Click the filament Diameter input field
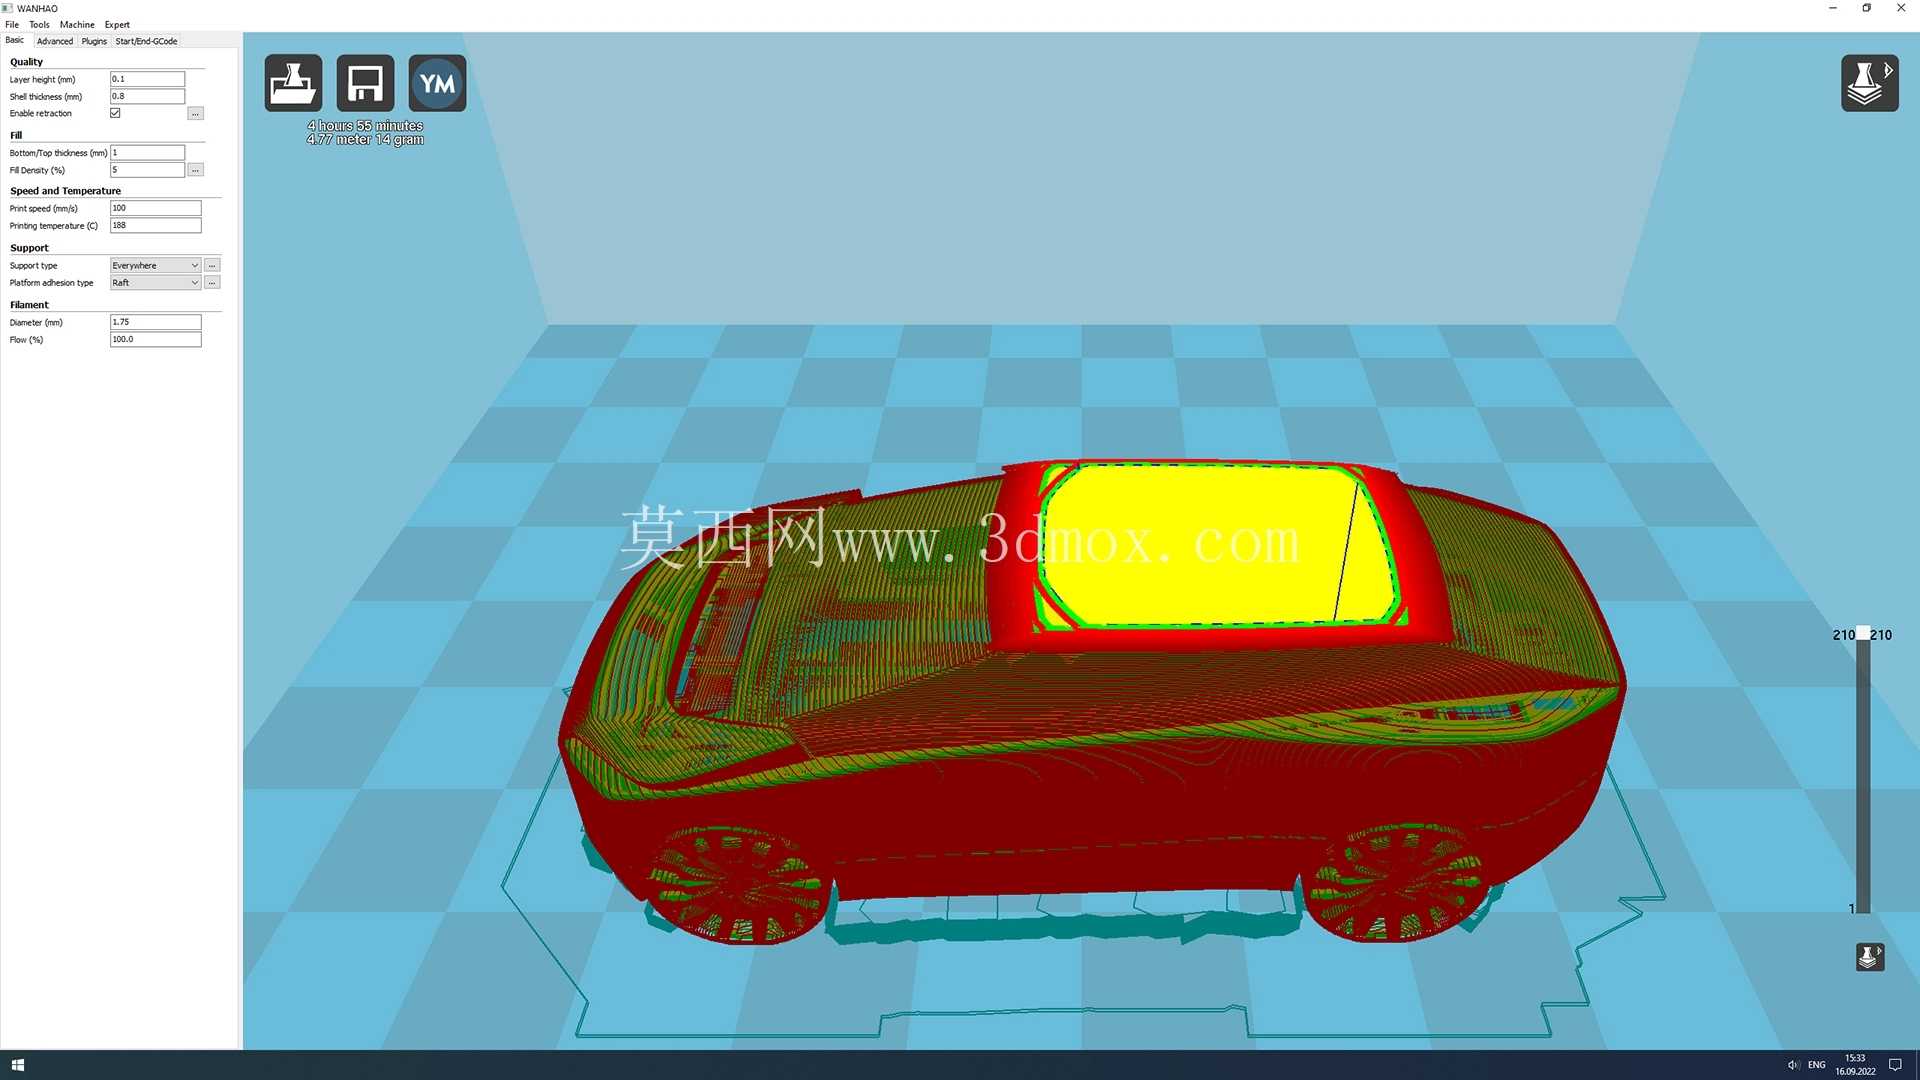 pyautogui.click(x=155, y=322)
